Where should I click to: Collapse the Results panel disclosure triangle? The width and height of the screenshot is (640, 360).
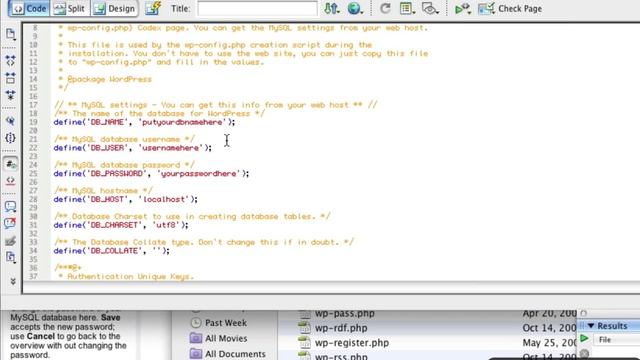point(591,326)
